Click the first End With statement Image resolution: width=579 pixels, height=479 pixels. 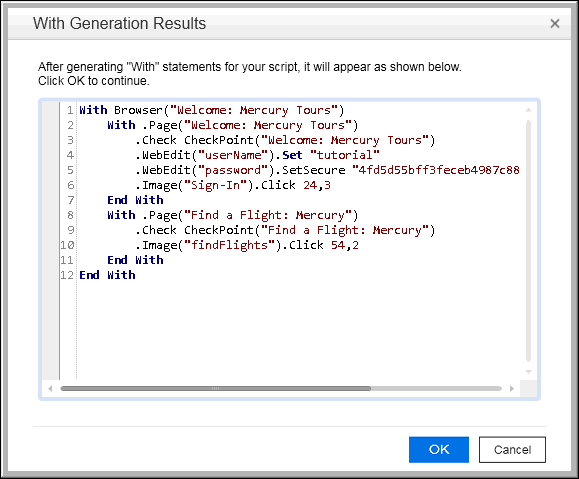(135, 200)
